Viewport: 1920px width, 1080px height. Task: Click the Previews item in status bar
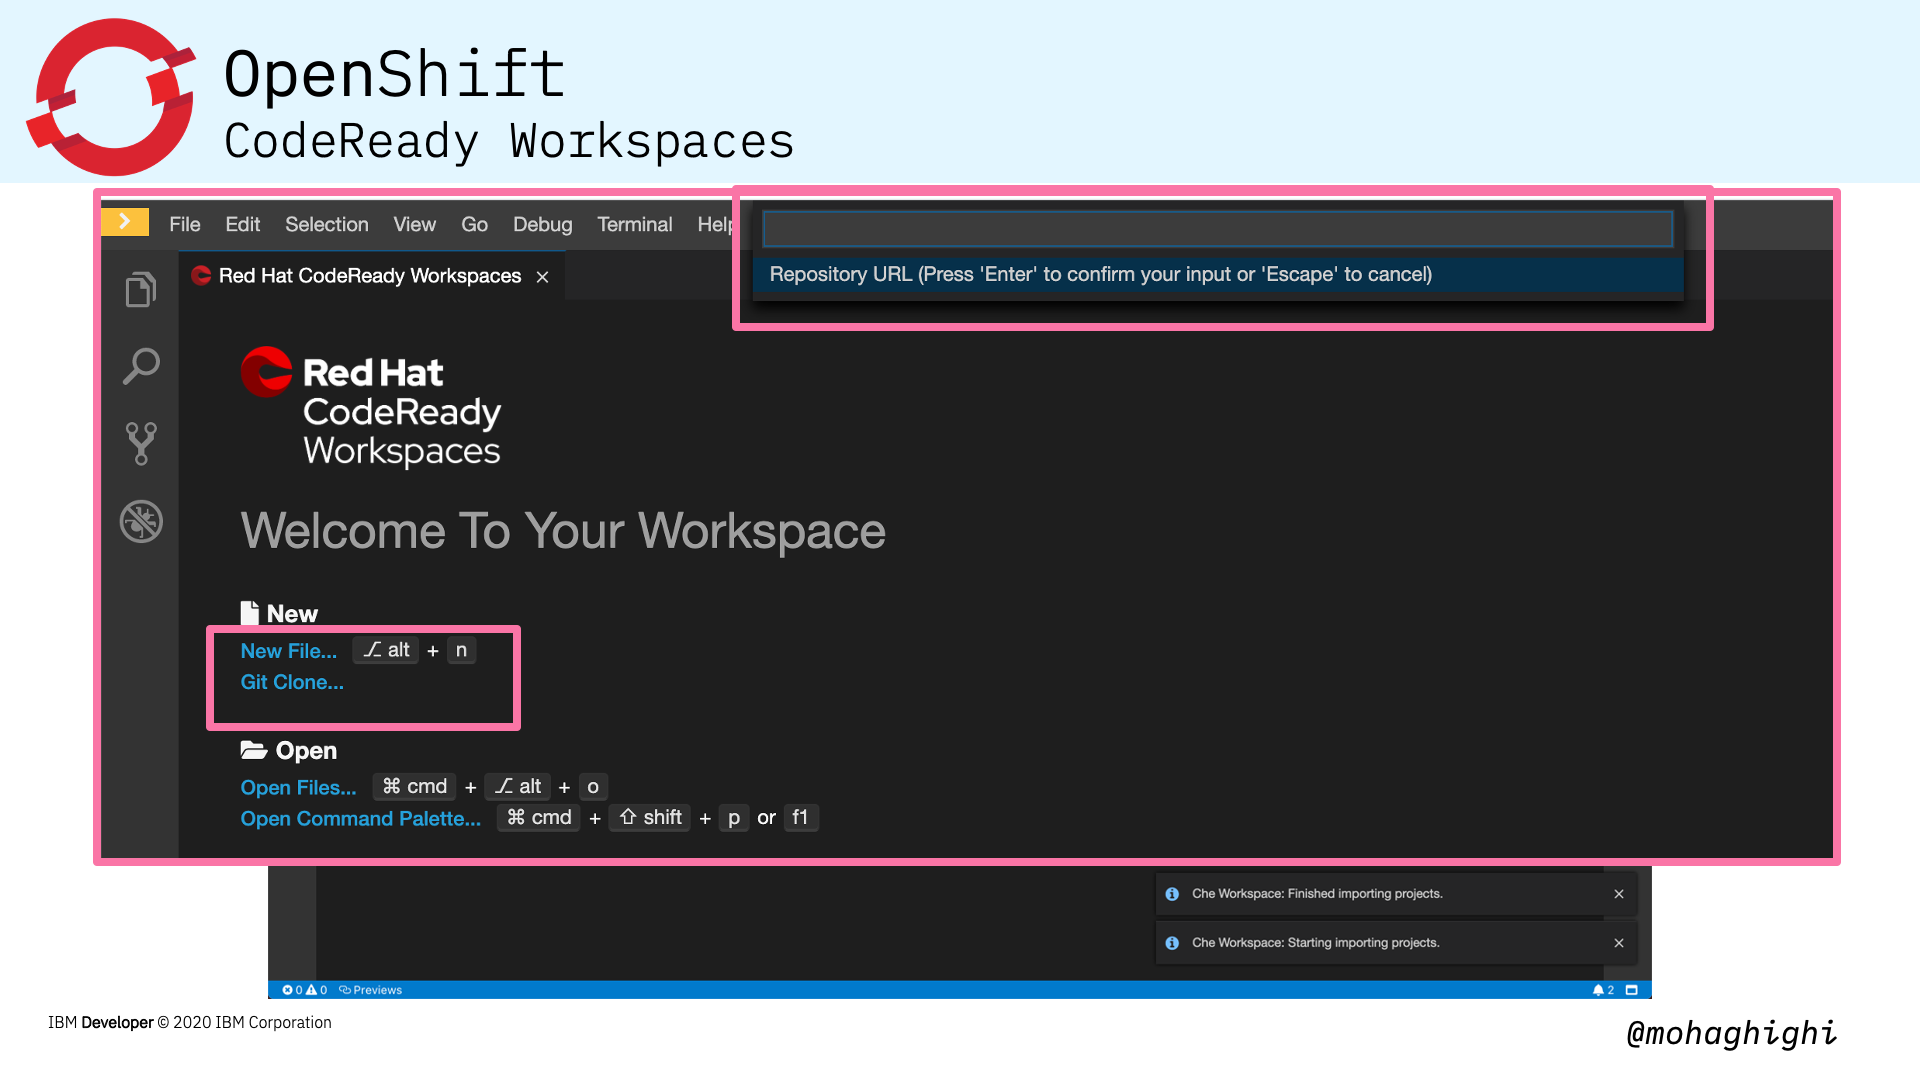click(371, 990)
